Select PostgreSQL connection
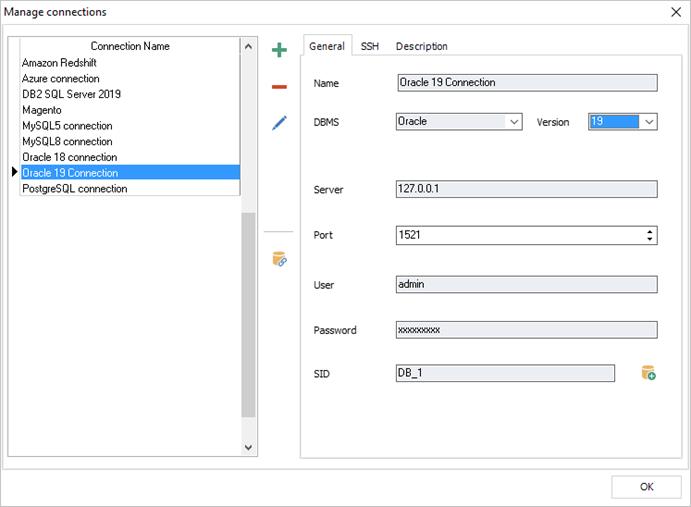 point(130,188)
